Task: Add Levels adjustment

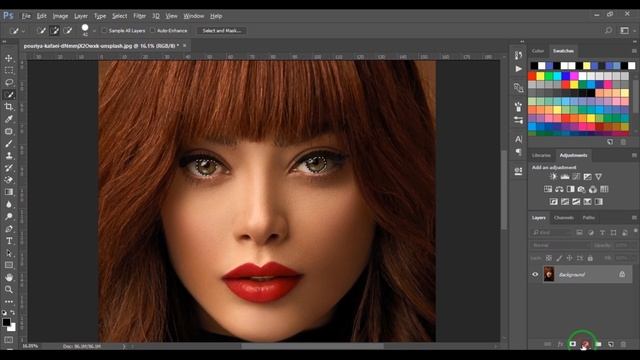Action: pyautogui.click(x=565, y=177)
